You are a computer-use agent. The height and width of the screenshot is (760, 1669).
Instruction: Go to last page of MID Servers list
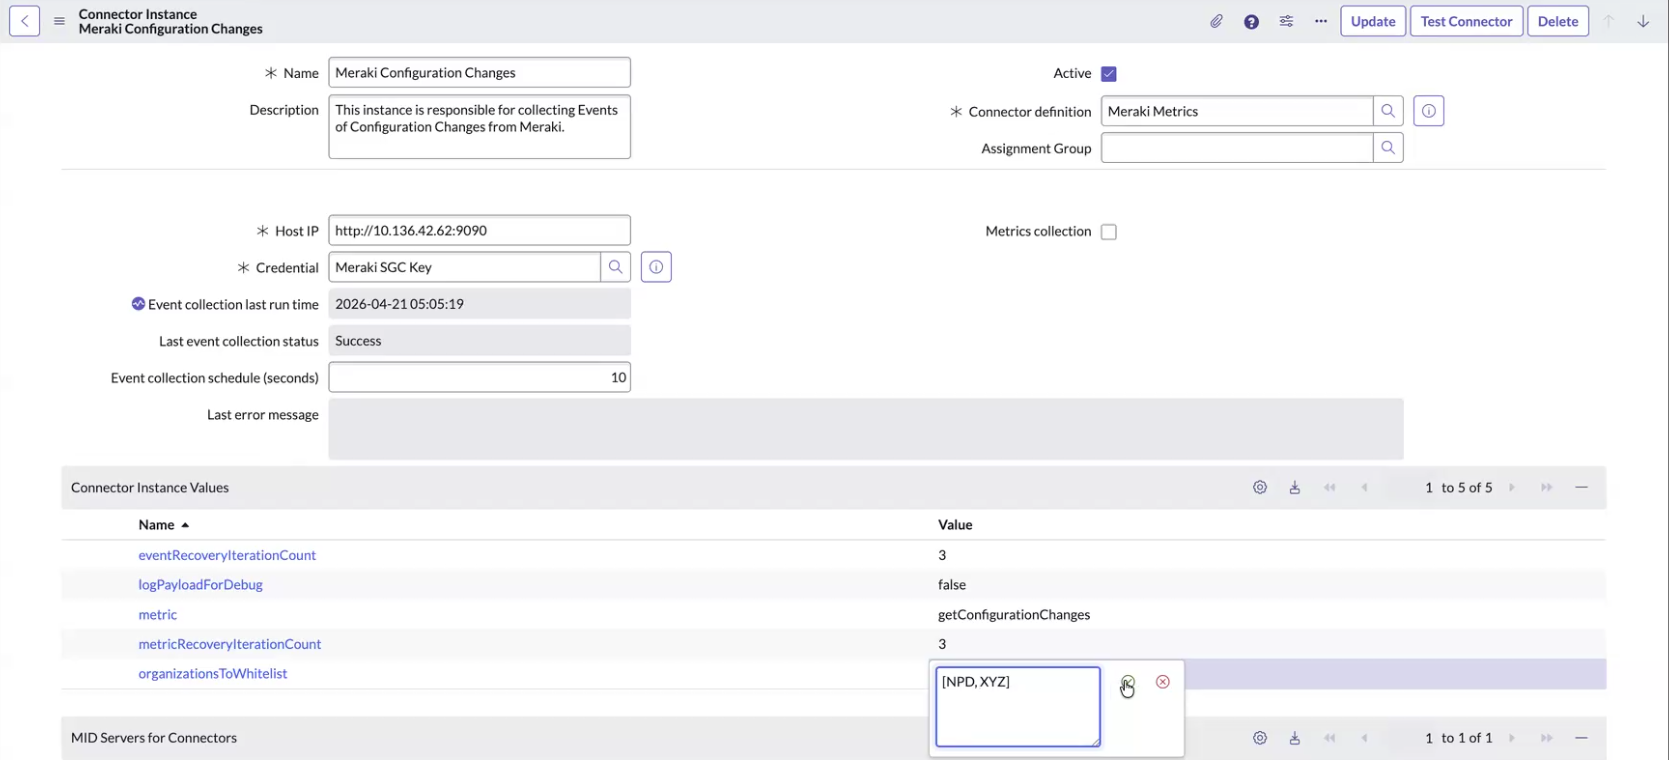(1547, 738)
